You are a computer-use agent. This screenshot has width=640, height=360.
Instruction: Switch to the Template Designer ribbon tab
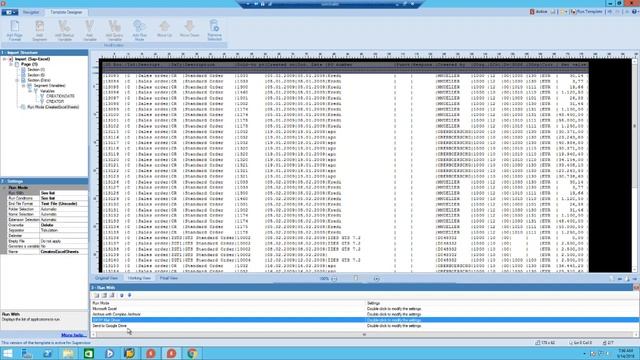coord(66,12)
